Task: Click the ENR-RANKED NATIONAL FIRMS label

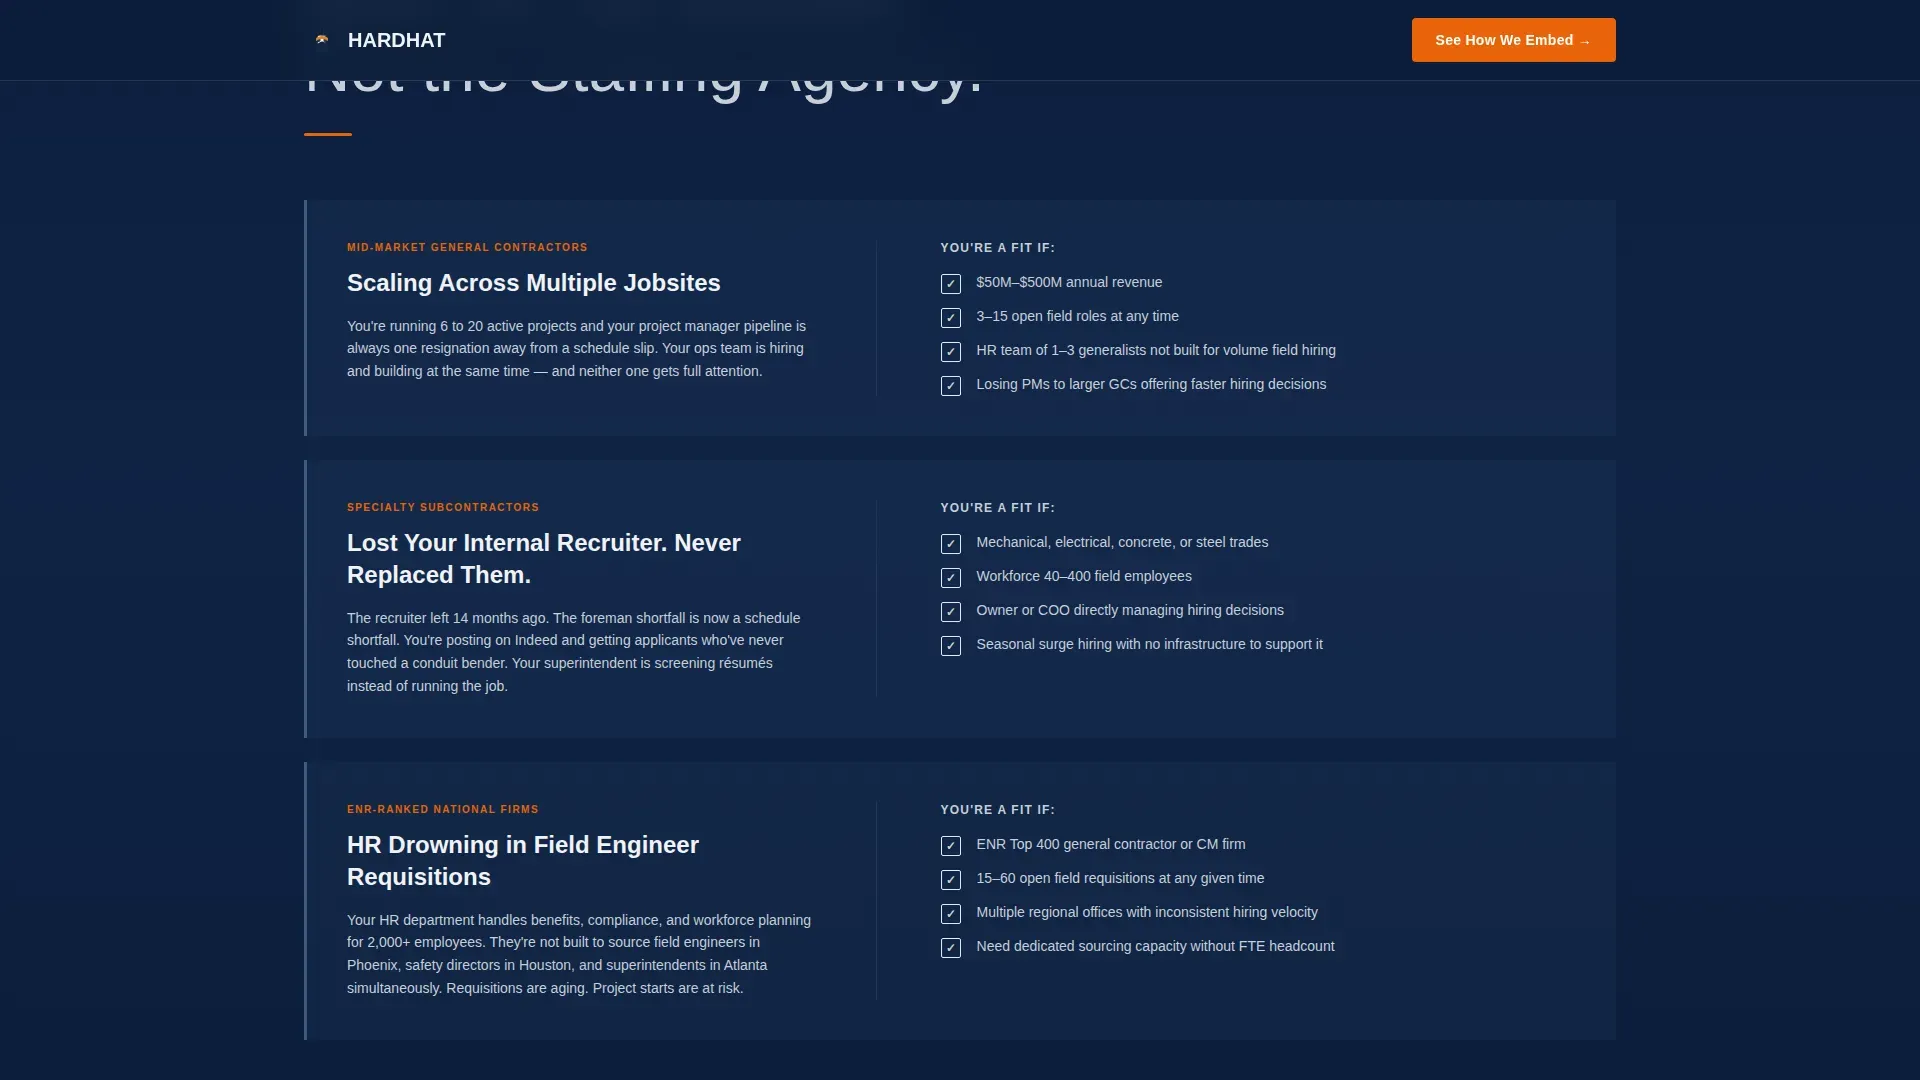Action: [443, 809]
